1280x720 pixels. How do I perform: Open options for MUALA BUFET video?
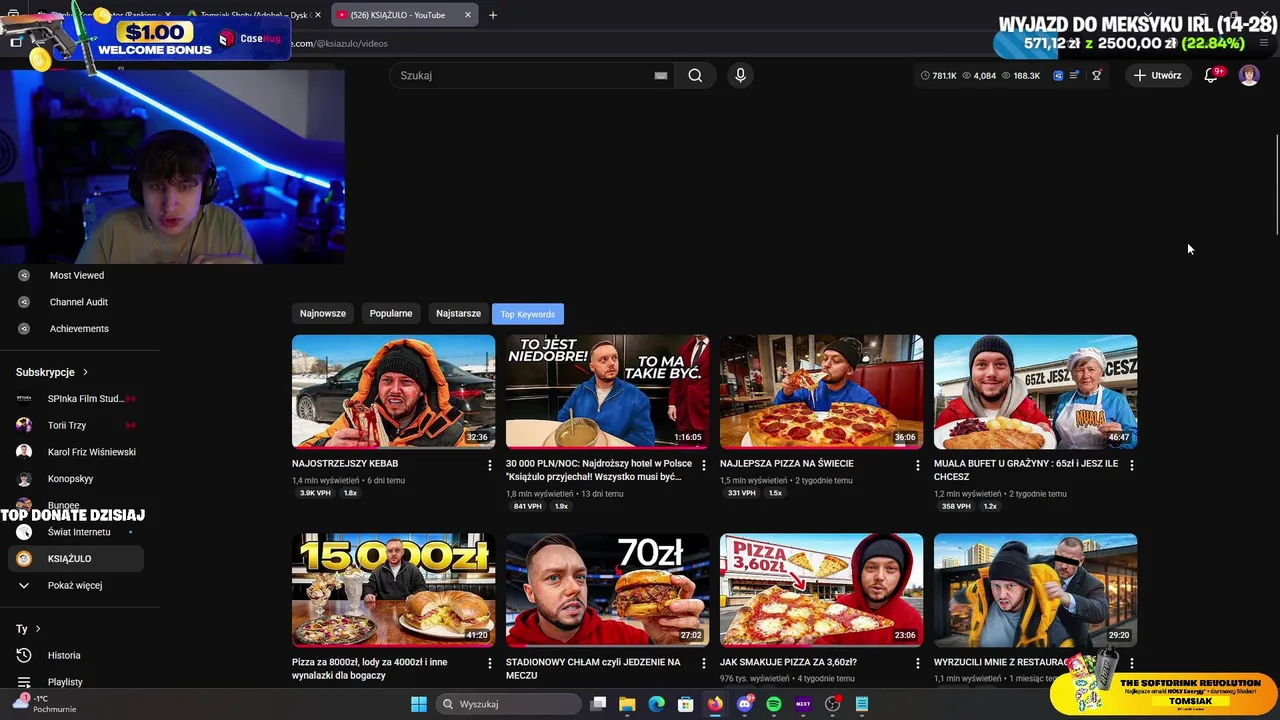coord(1131,465)
